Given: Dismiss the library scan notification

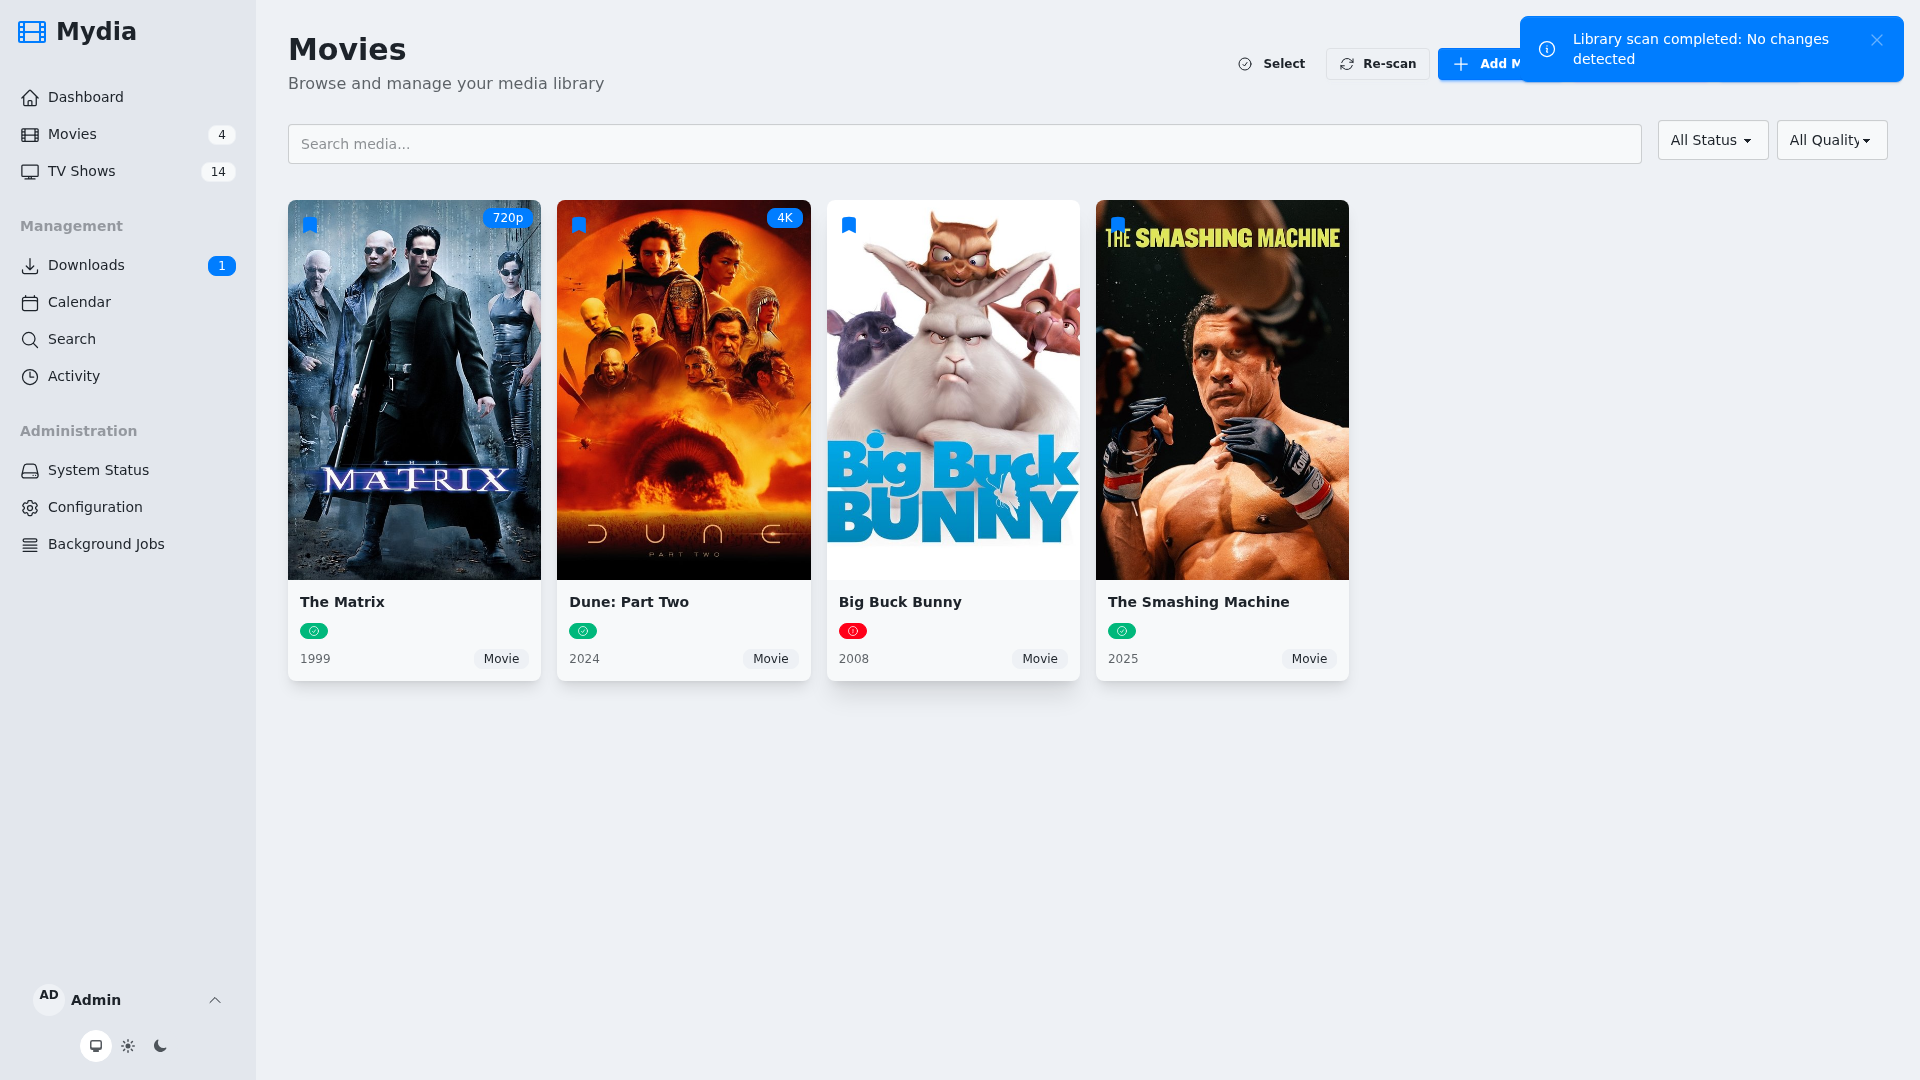Looking at the screenshot, I should click(1877, 40).
